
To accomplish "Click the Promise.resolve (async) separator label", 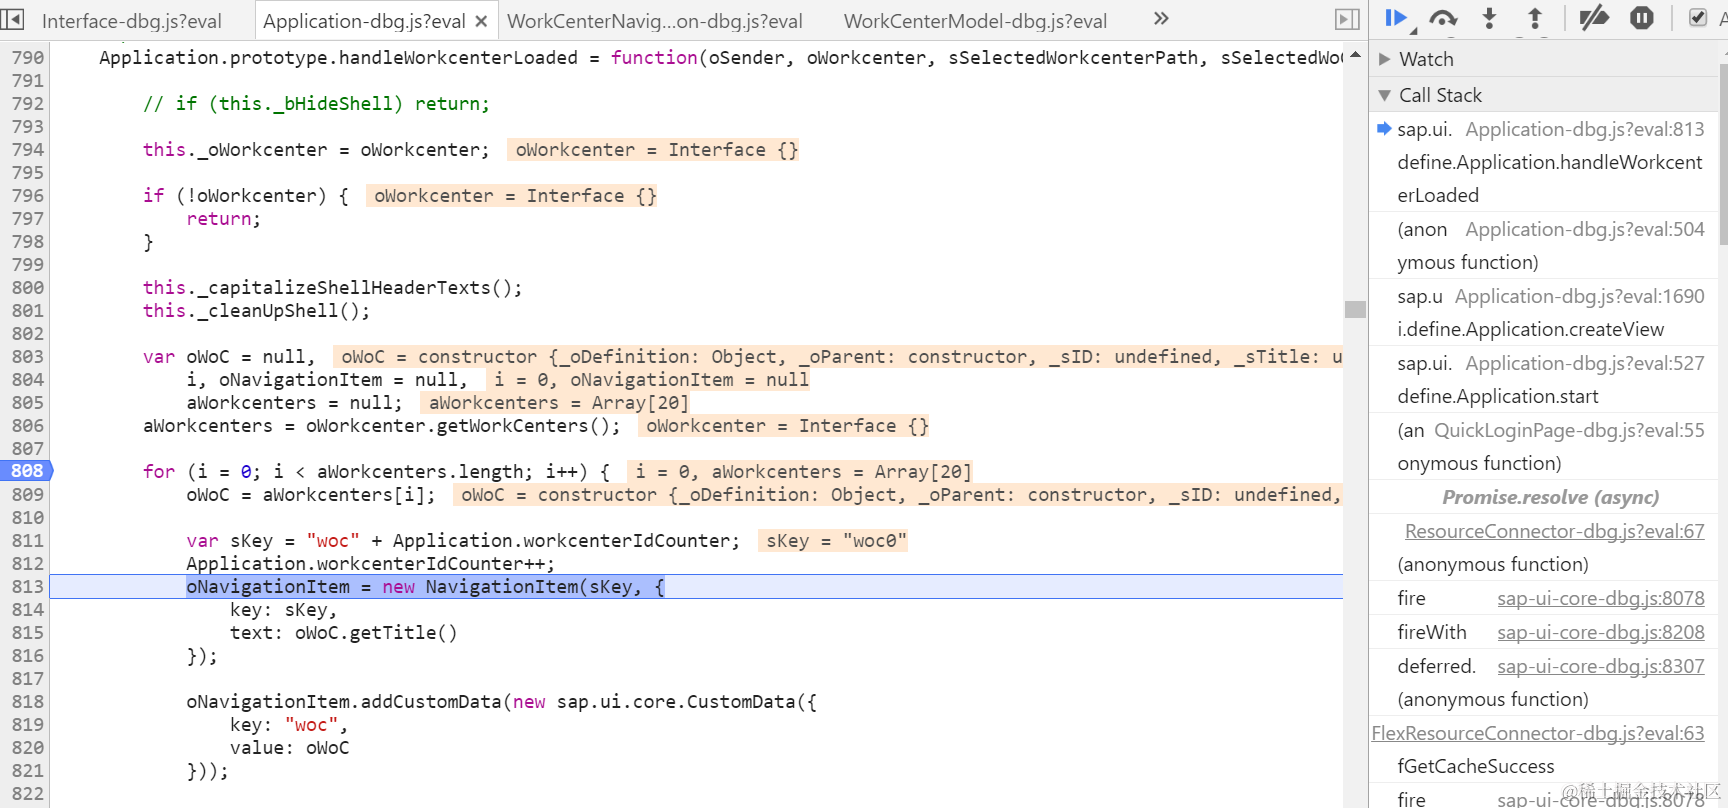I will 1550,497.
